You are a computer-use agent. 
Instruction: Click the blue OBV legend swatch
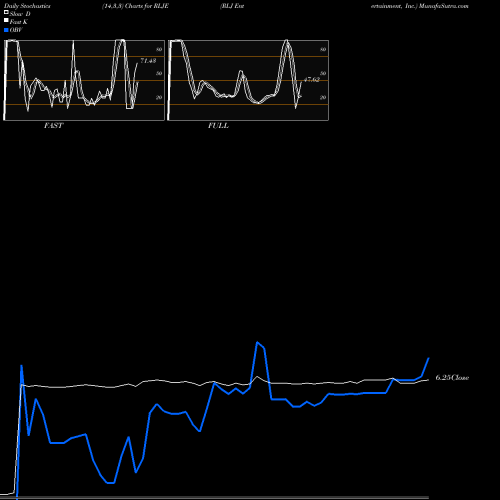pyautogui.click(x=6, y=30)
